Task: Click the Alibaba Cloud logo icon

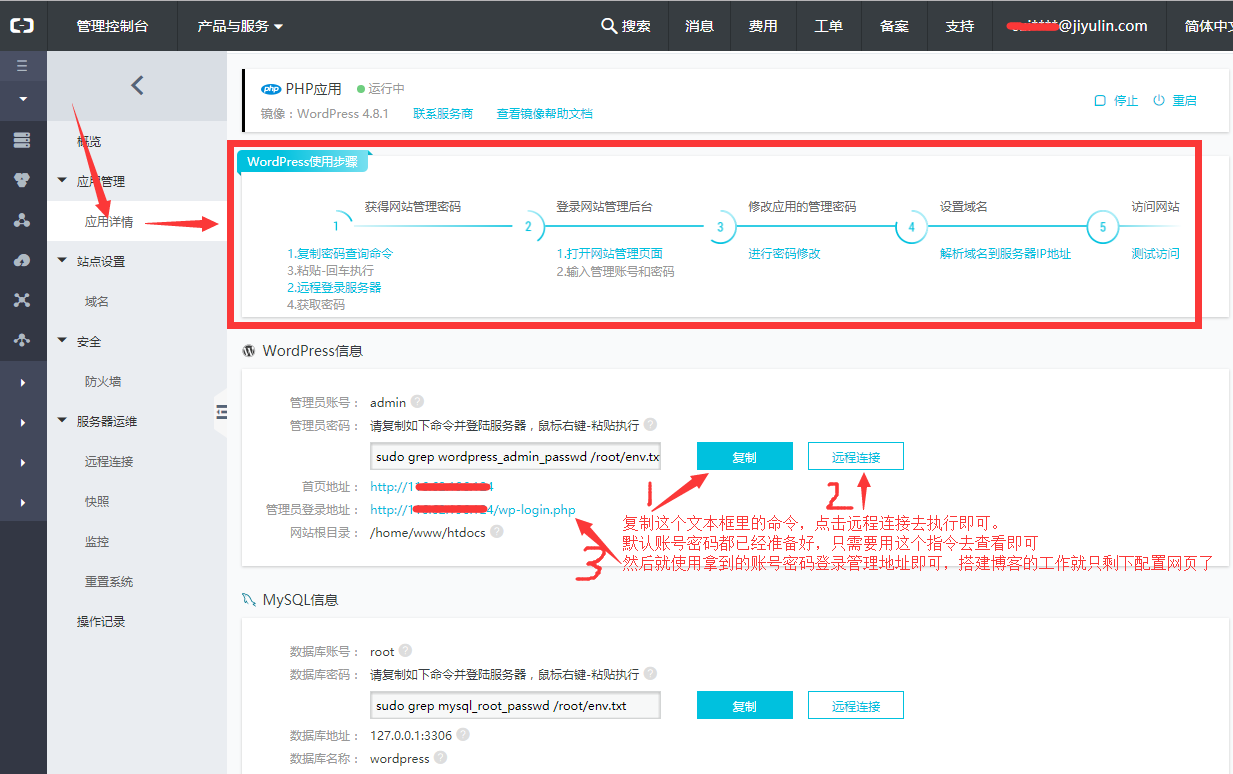Action: [22, 25]
